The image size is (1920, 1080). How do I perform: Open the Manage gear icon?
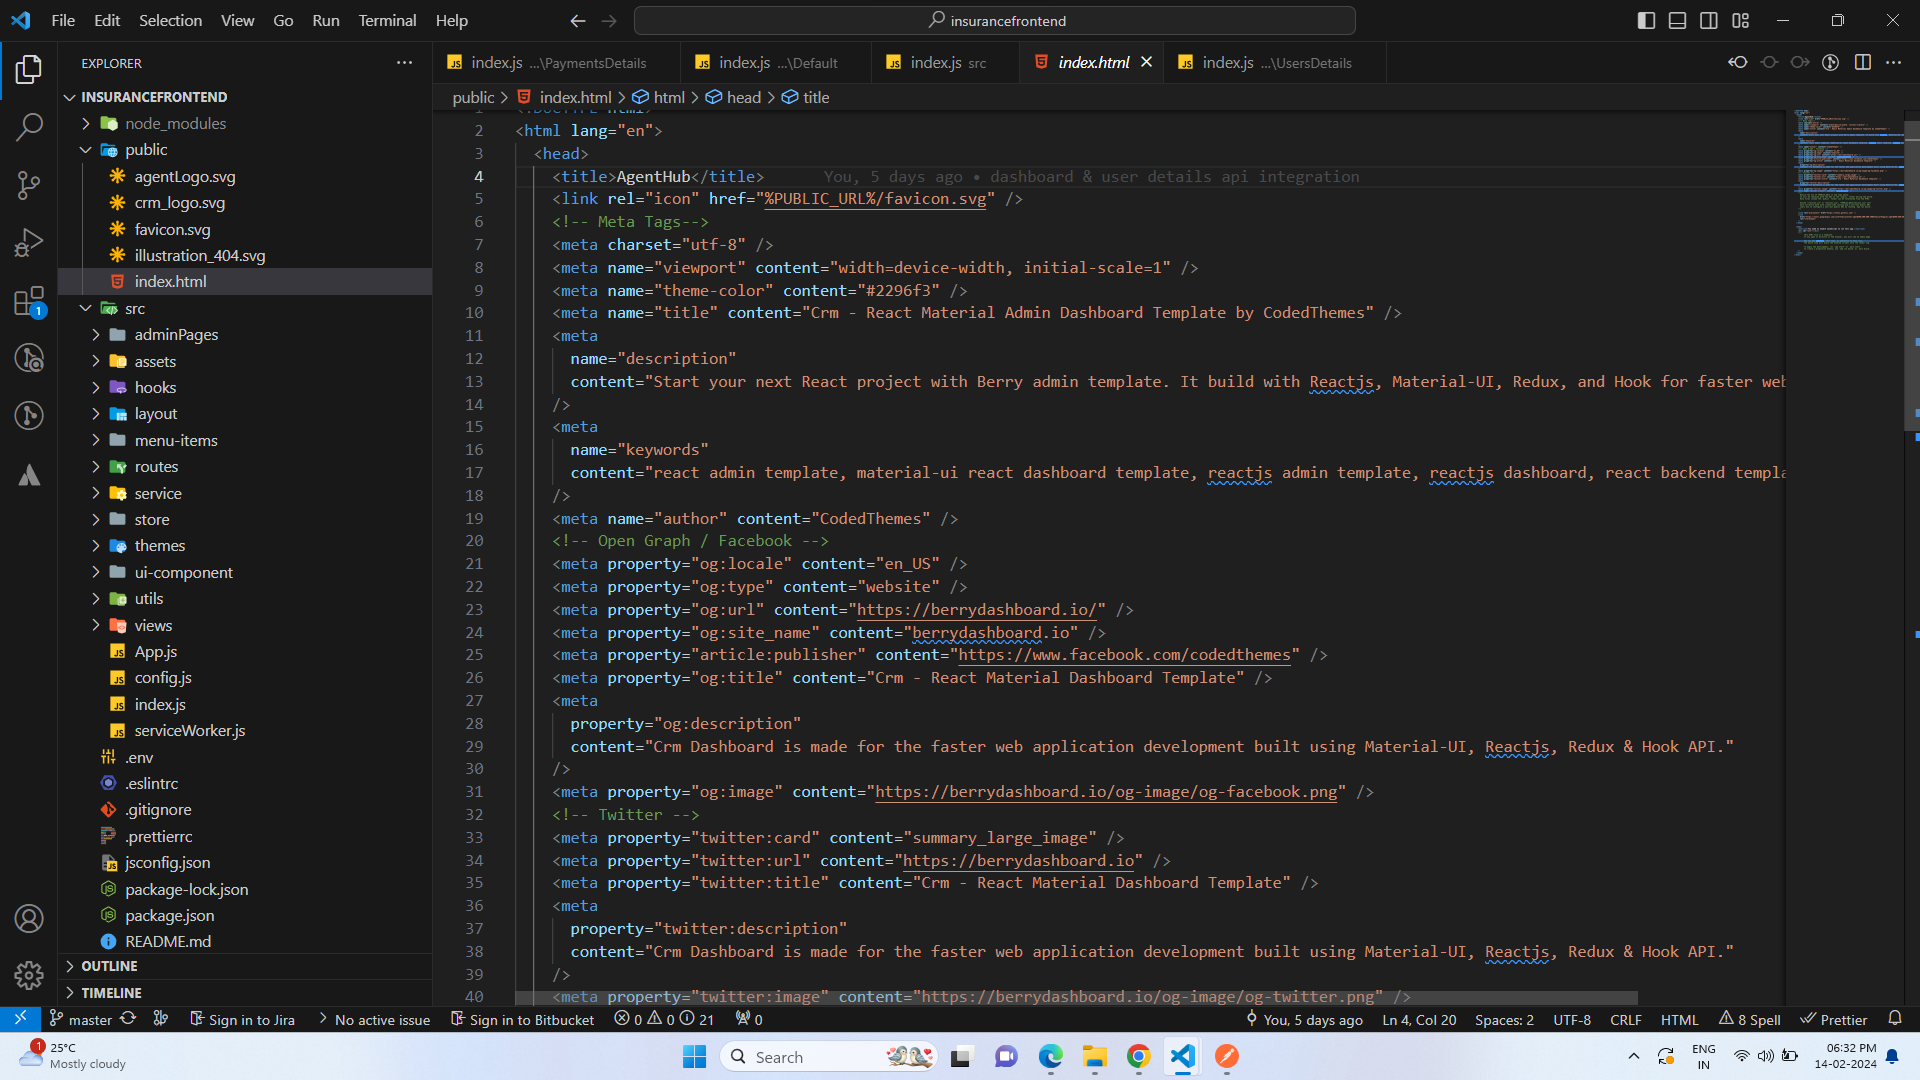(29, 975)
